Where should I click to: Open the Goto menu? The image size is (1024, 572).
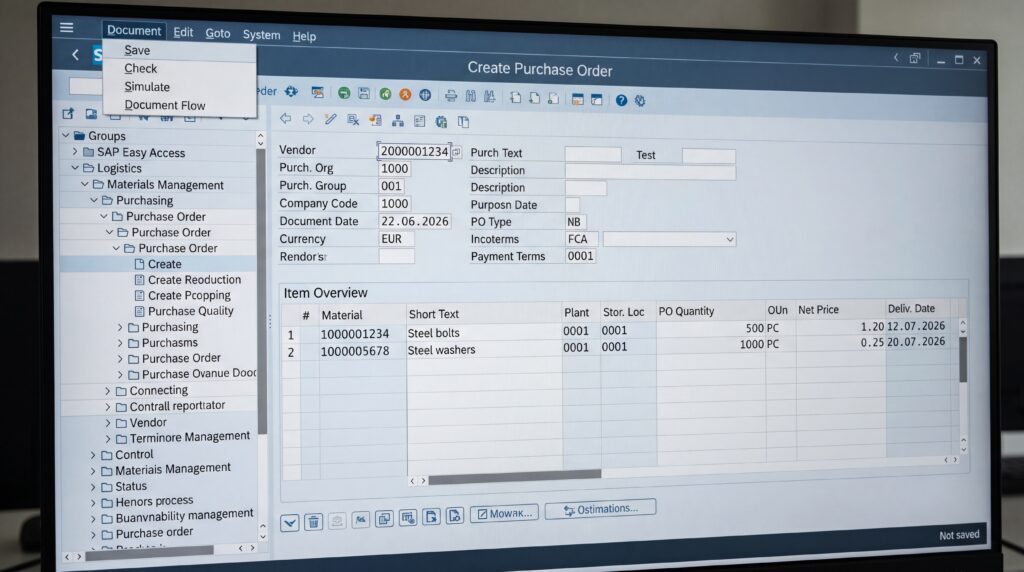[217, 33]
